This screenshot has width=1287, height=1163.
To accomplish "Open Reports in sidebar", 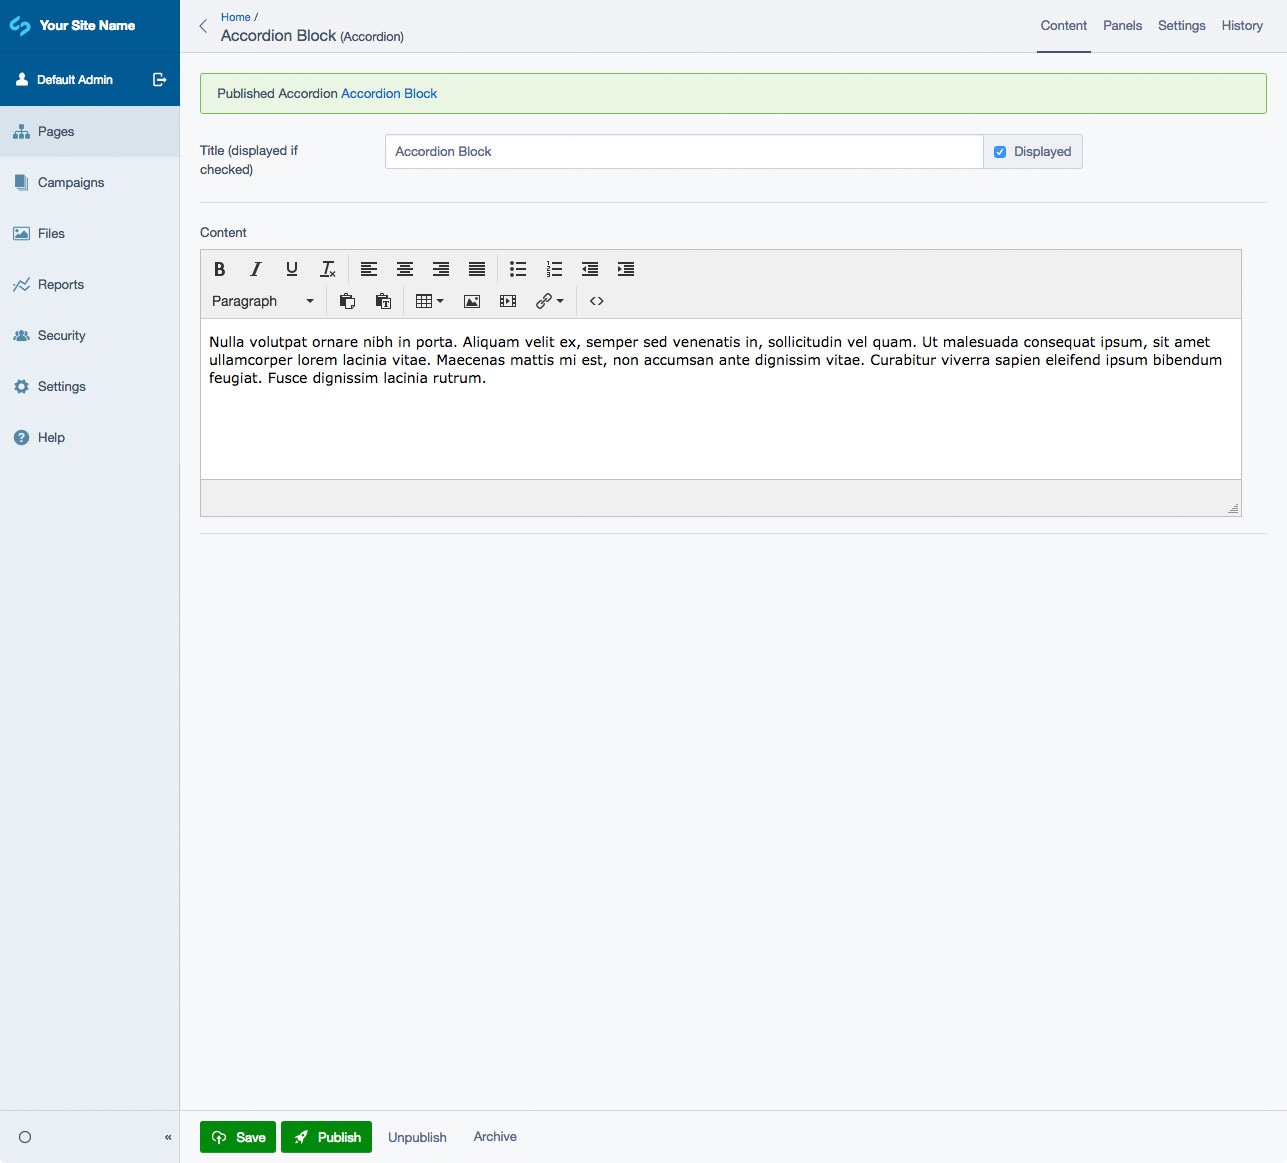I will (90, 284).
